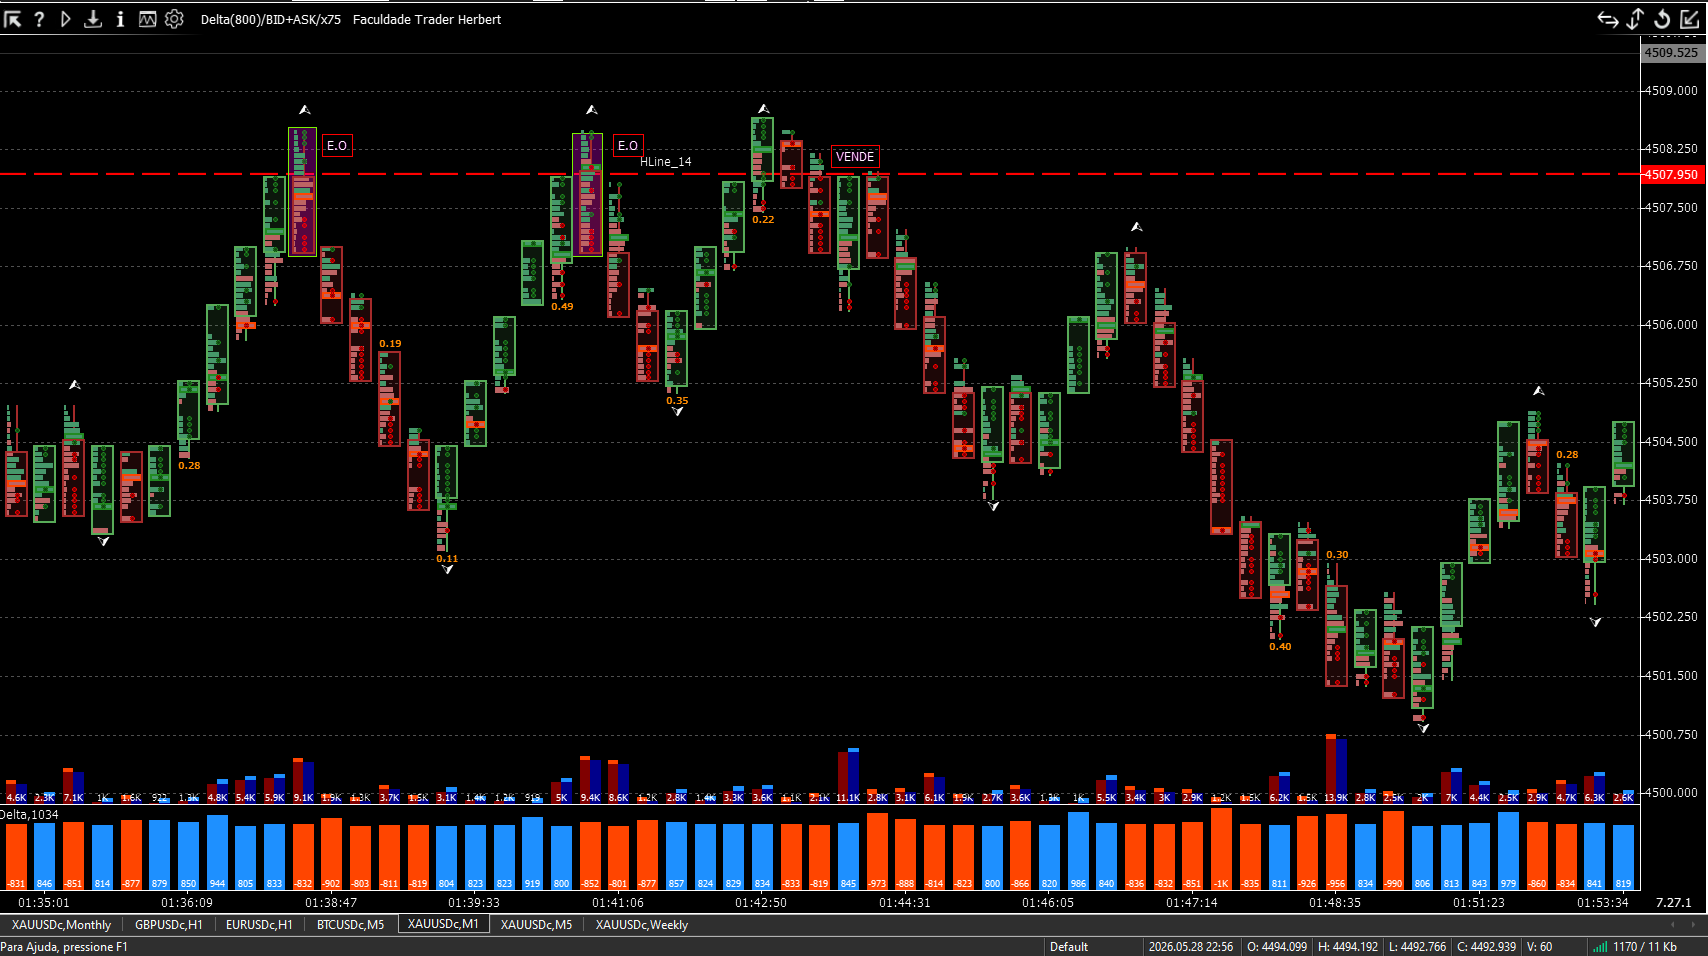Screen dimensions: 1708x956
Task: Click the red 4507.950 price level marker
Action: point(1671,174)
